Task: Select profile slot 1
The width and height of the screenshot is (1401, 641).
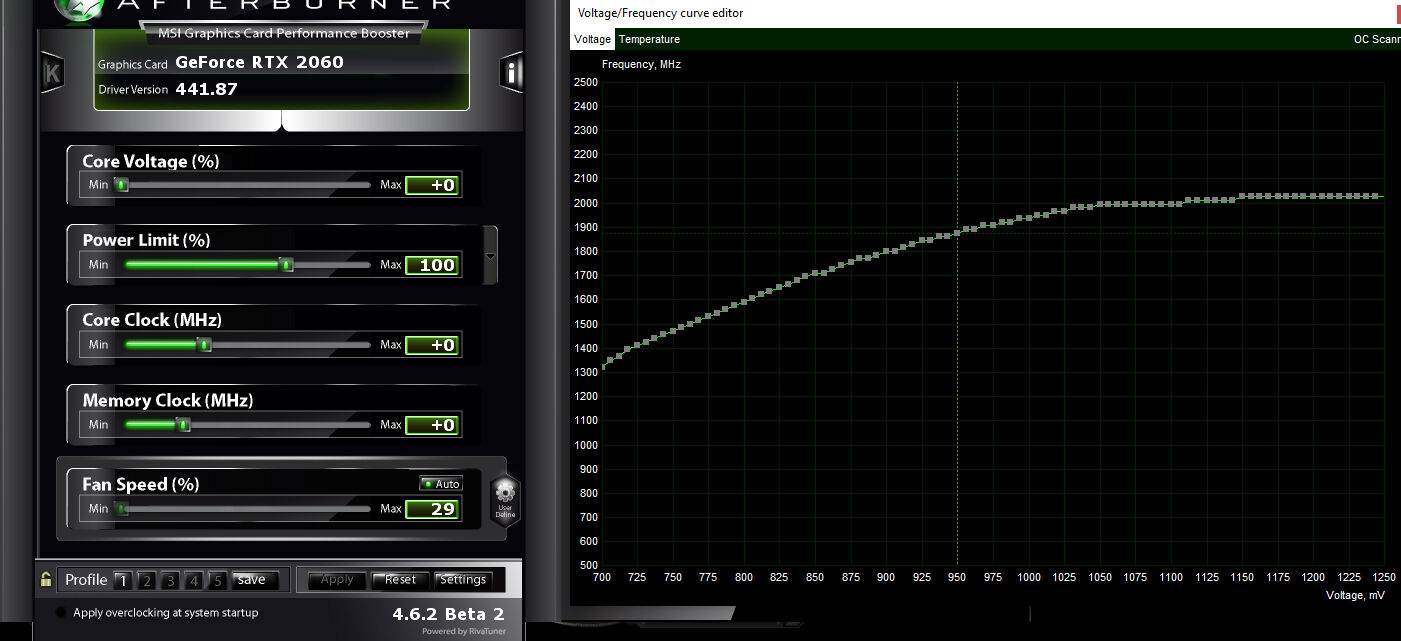Action: click(x=122, y=580)
